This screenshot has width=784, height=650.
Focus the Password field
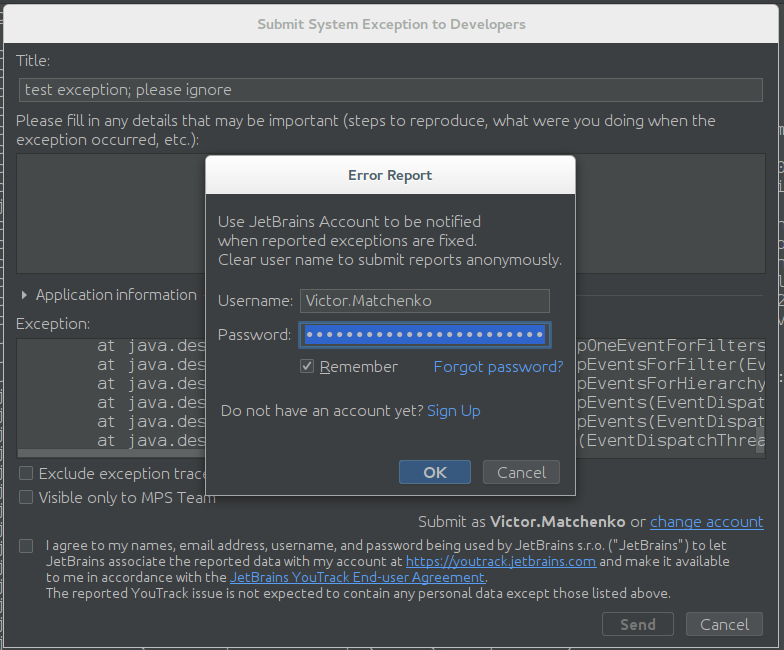424,334
